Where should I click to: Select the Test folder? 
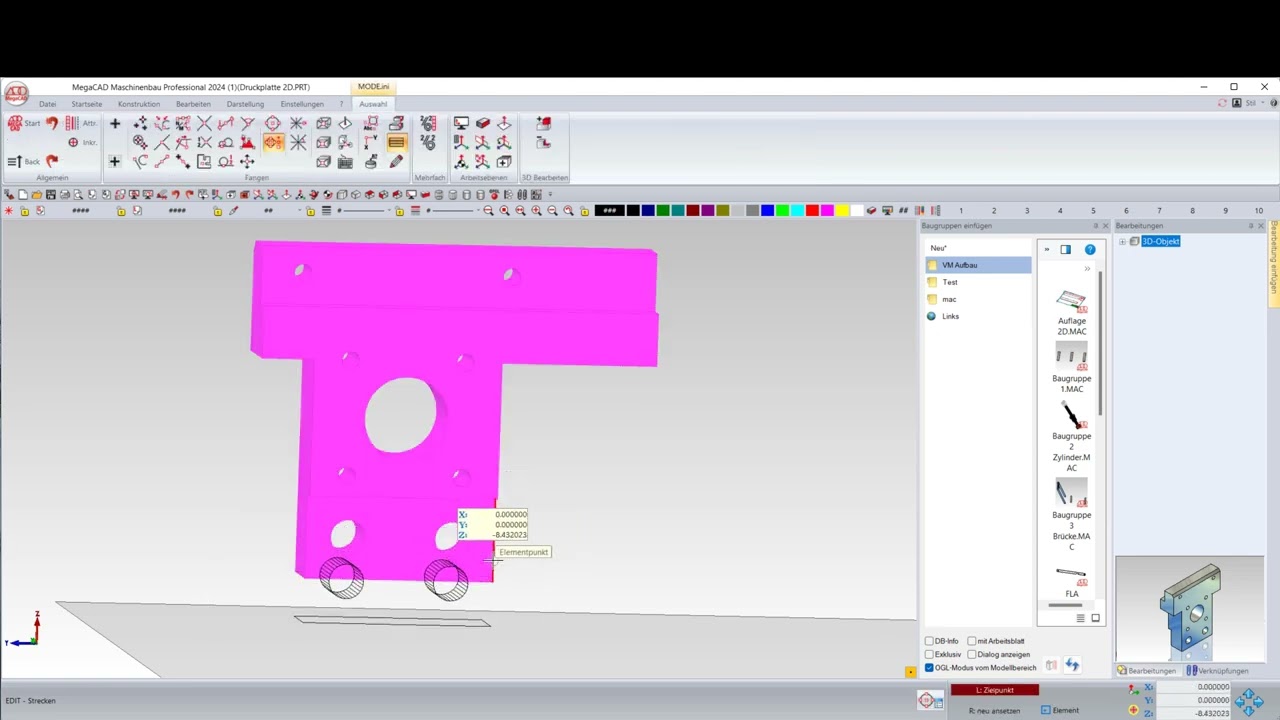(x=950, y=282)
